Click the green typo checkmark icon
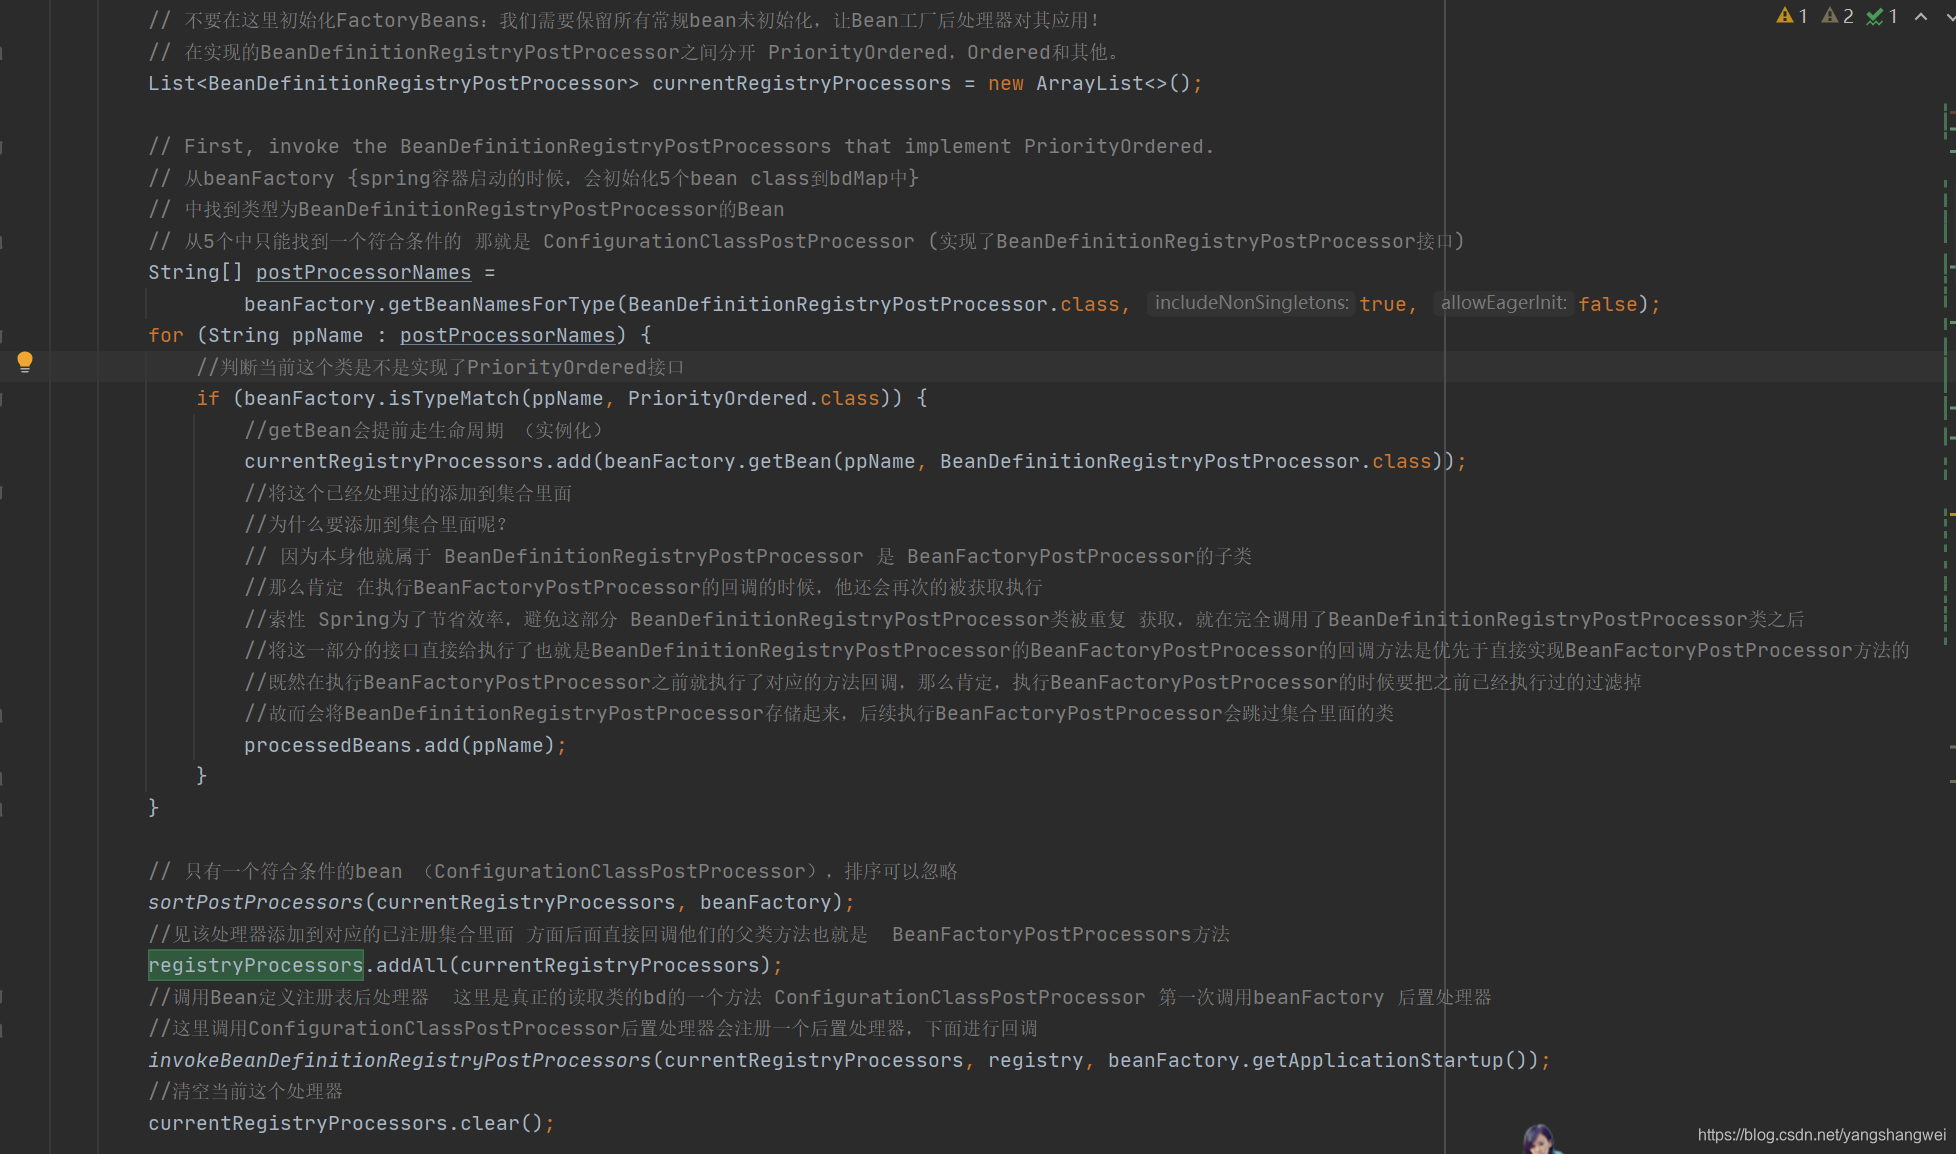Image resolution: width=1956 pixels, height=1154 pixels. 1875,16
